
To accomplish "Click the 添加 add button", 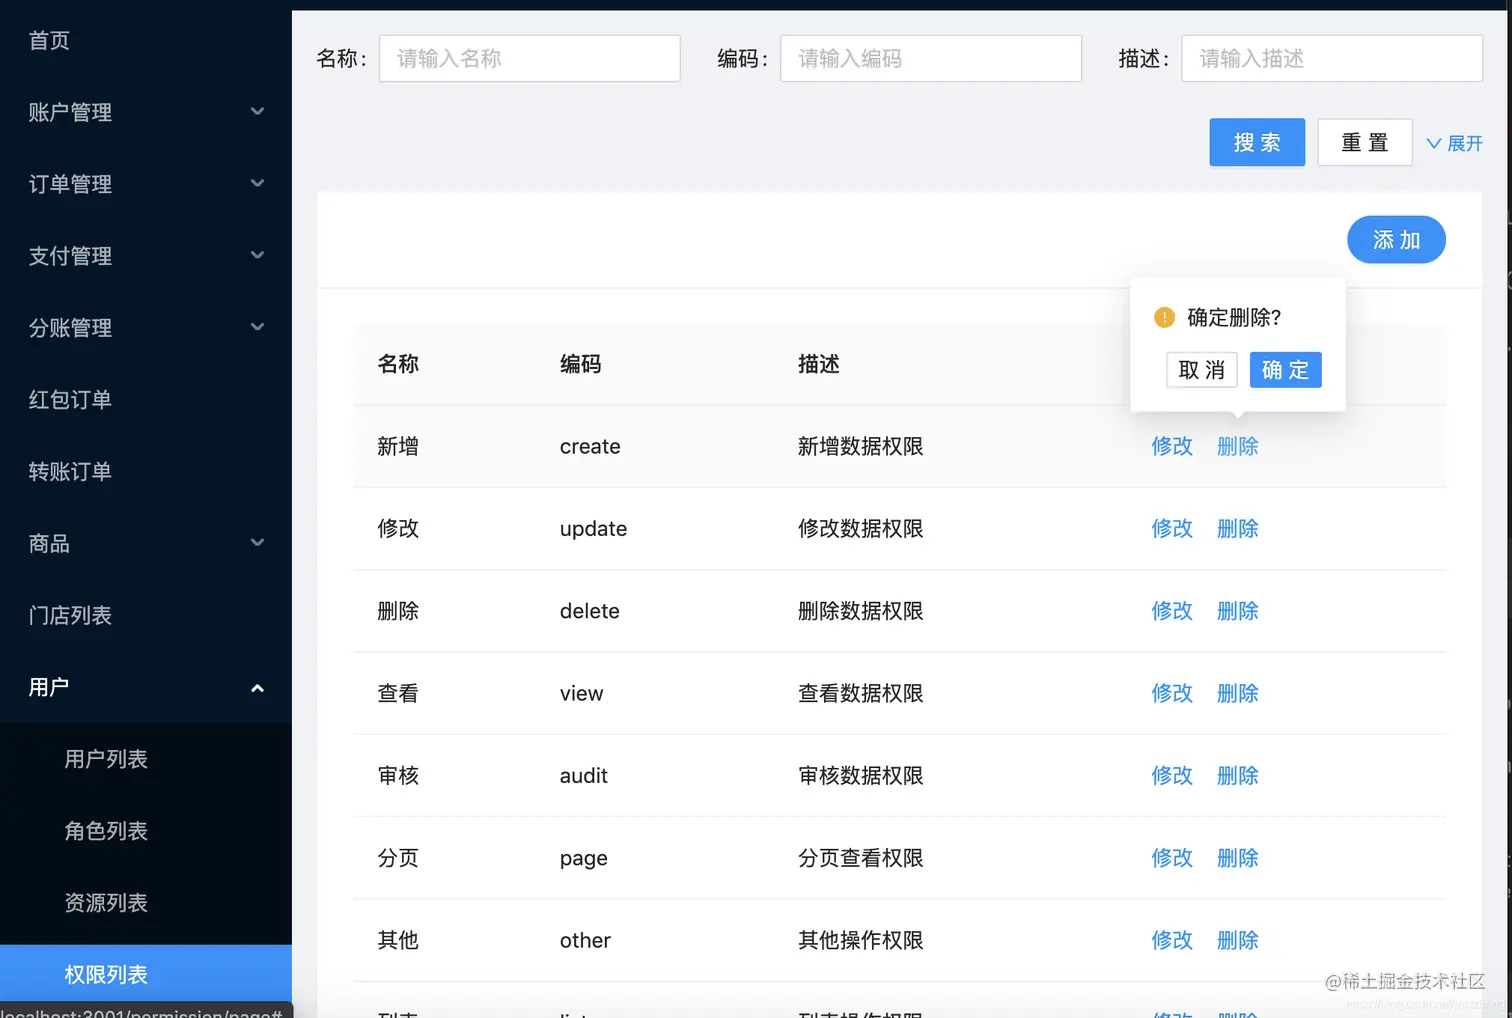I will 1396,239.
